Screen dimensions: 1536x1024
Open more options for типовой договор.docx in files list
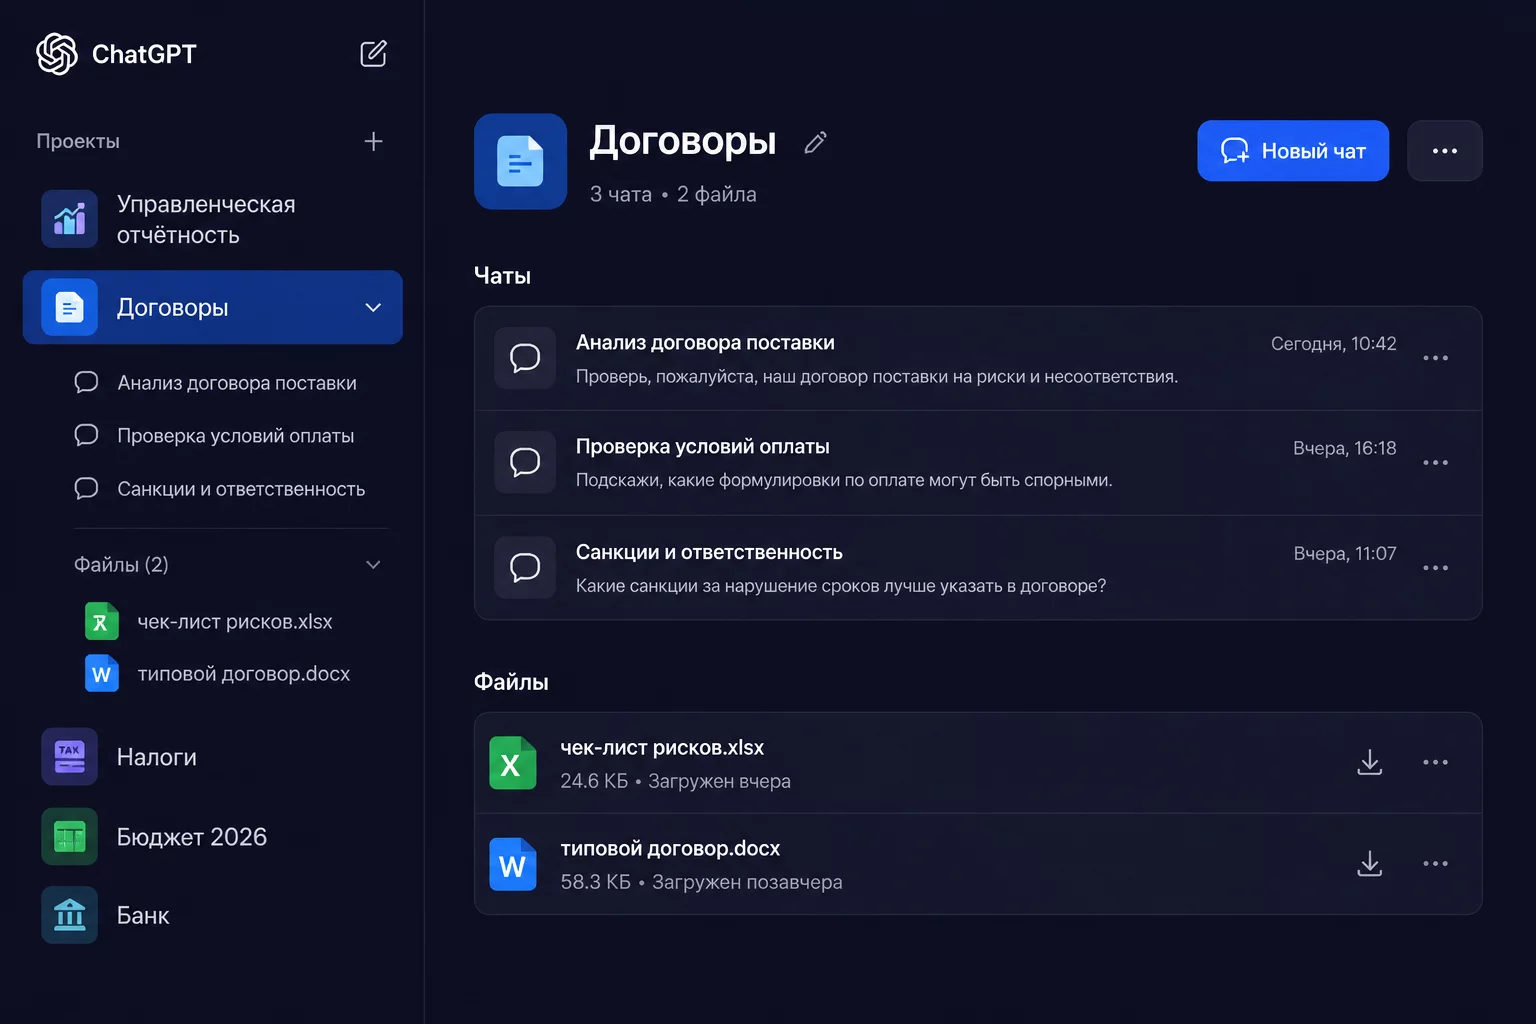tap(1435, 864)
